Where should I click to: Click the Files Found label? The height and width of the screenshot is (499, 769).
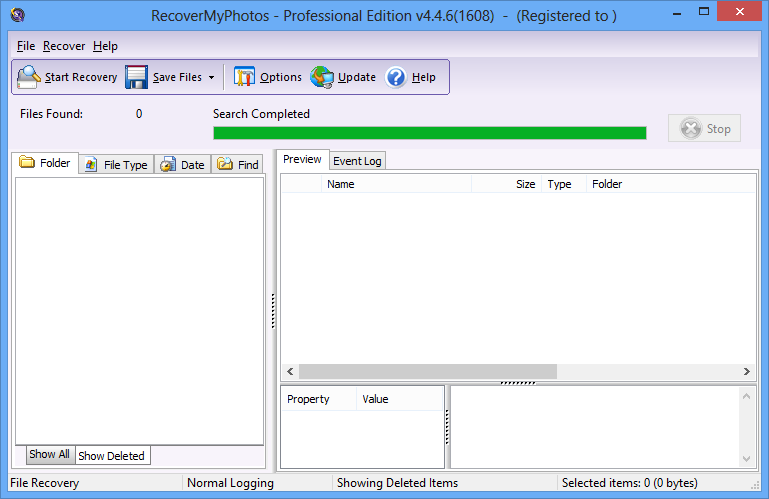tap(51, 114)
